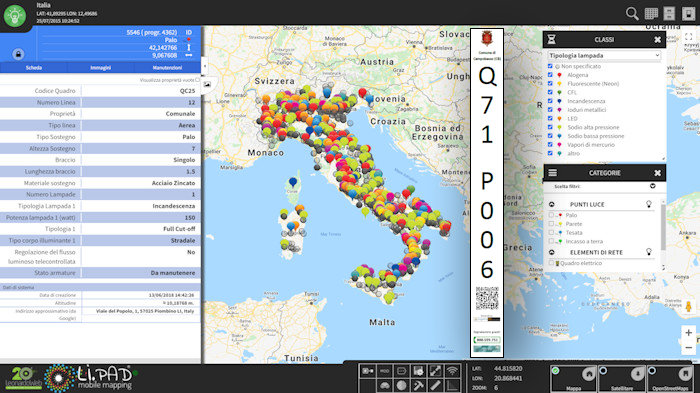This screenshot has width=700, height=393.
Task: Click the Tipo corpo illuminante value Stradale
Action: pos(183,240)
